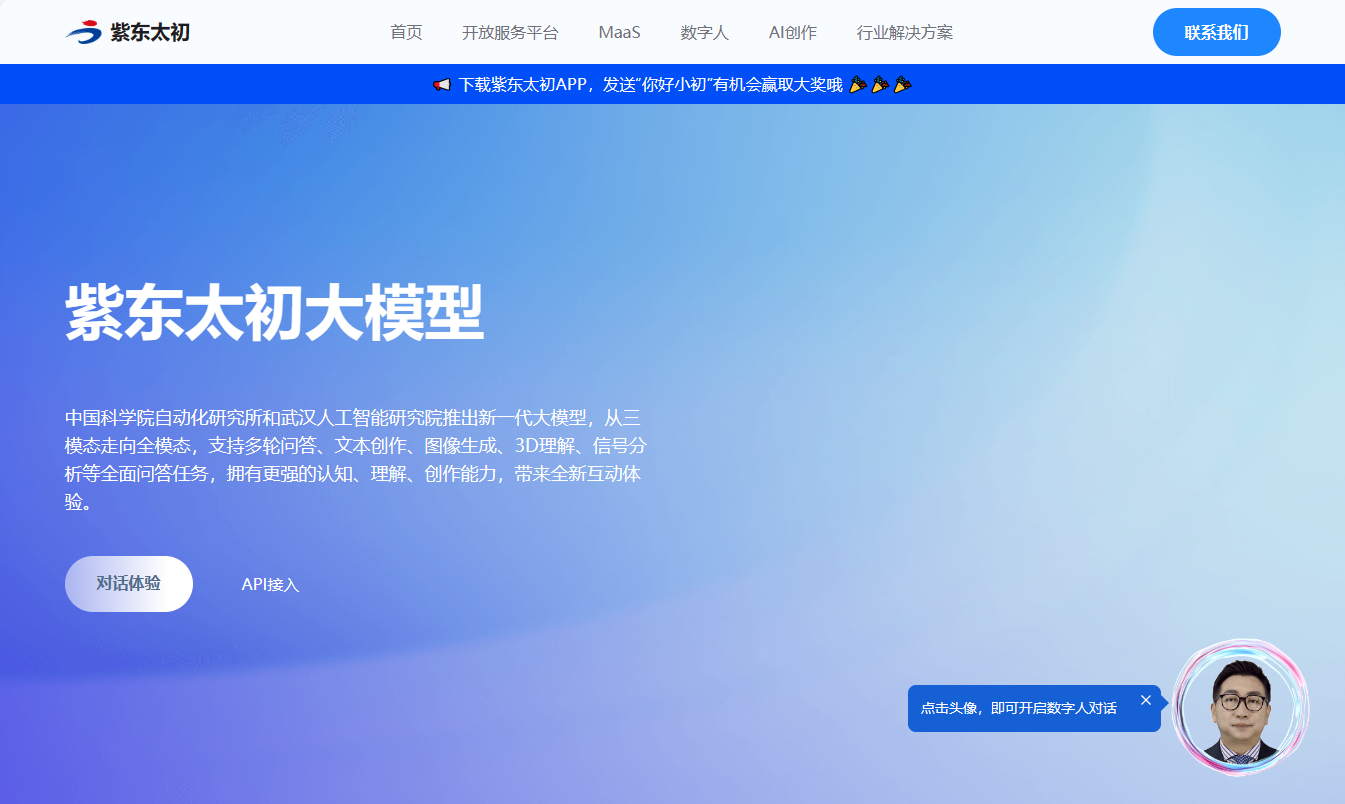Click the megaphone icon in the blue banner

click(442, 85)
